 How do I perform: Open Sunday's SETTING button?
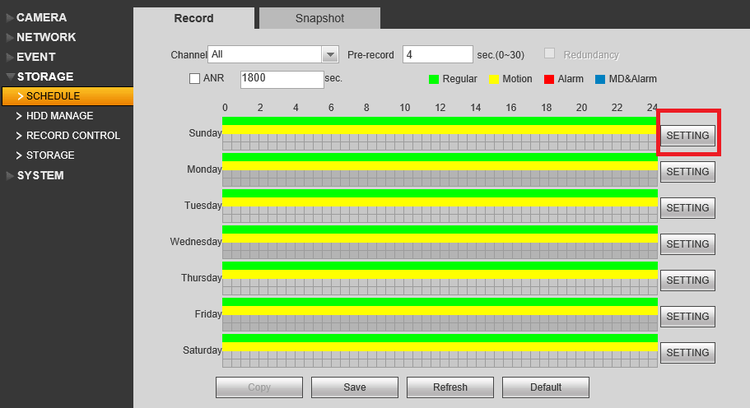coord(687,135)
